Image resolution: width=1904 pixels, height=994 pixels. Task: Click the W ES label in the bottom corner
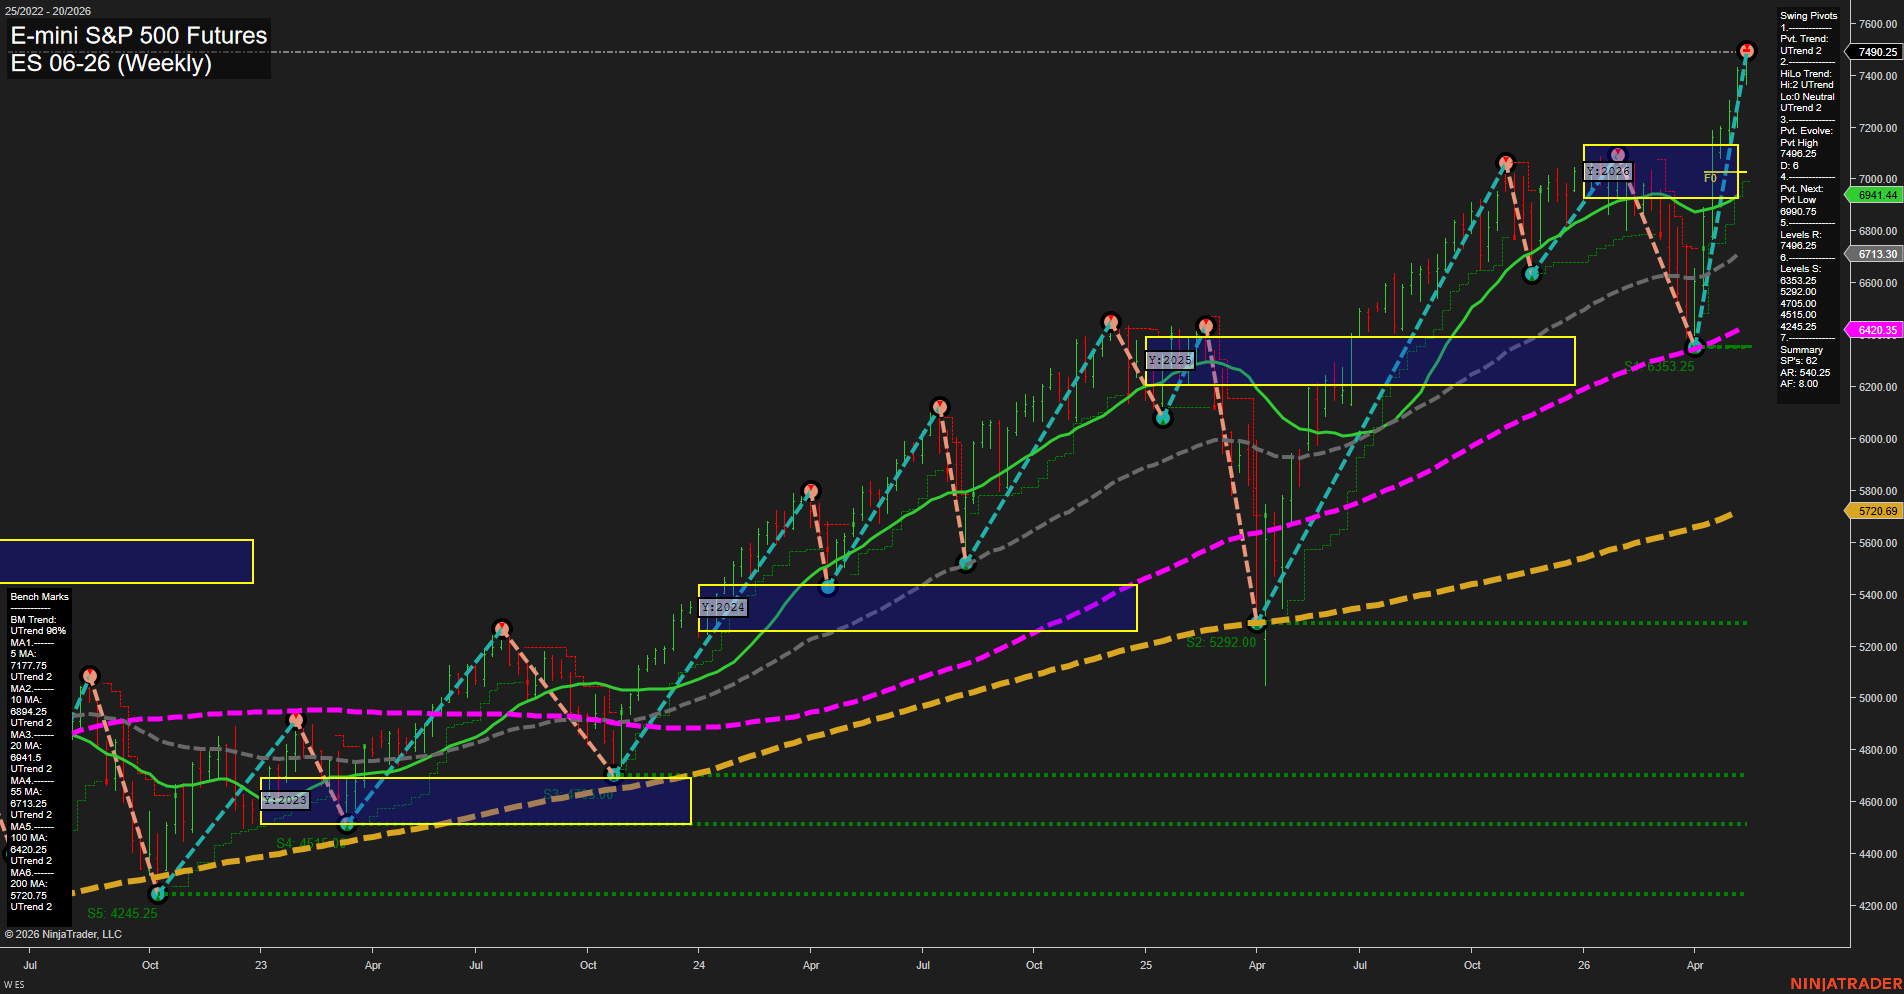(14, 985)
